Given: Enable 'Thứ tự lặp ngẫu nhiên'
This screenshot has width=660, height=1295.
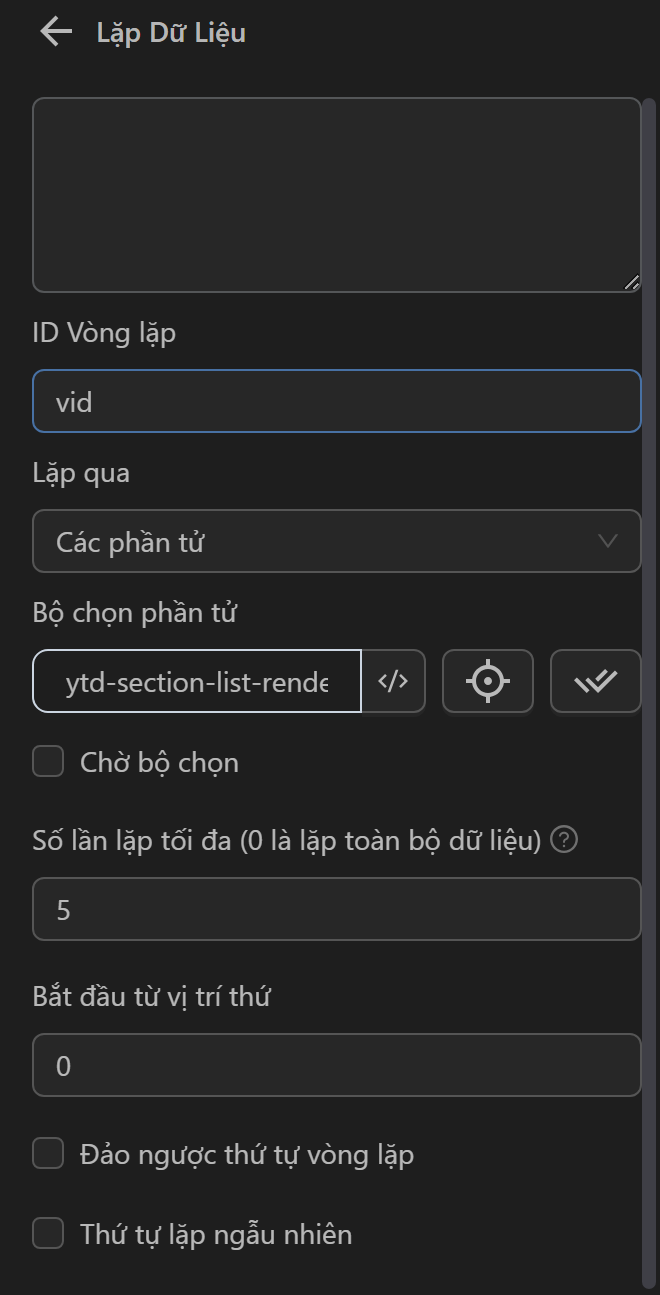Looking at the screenshot, I should point(47,1233).
